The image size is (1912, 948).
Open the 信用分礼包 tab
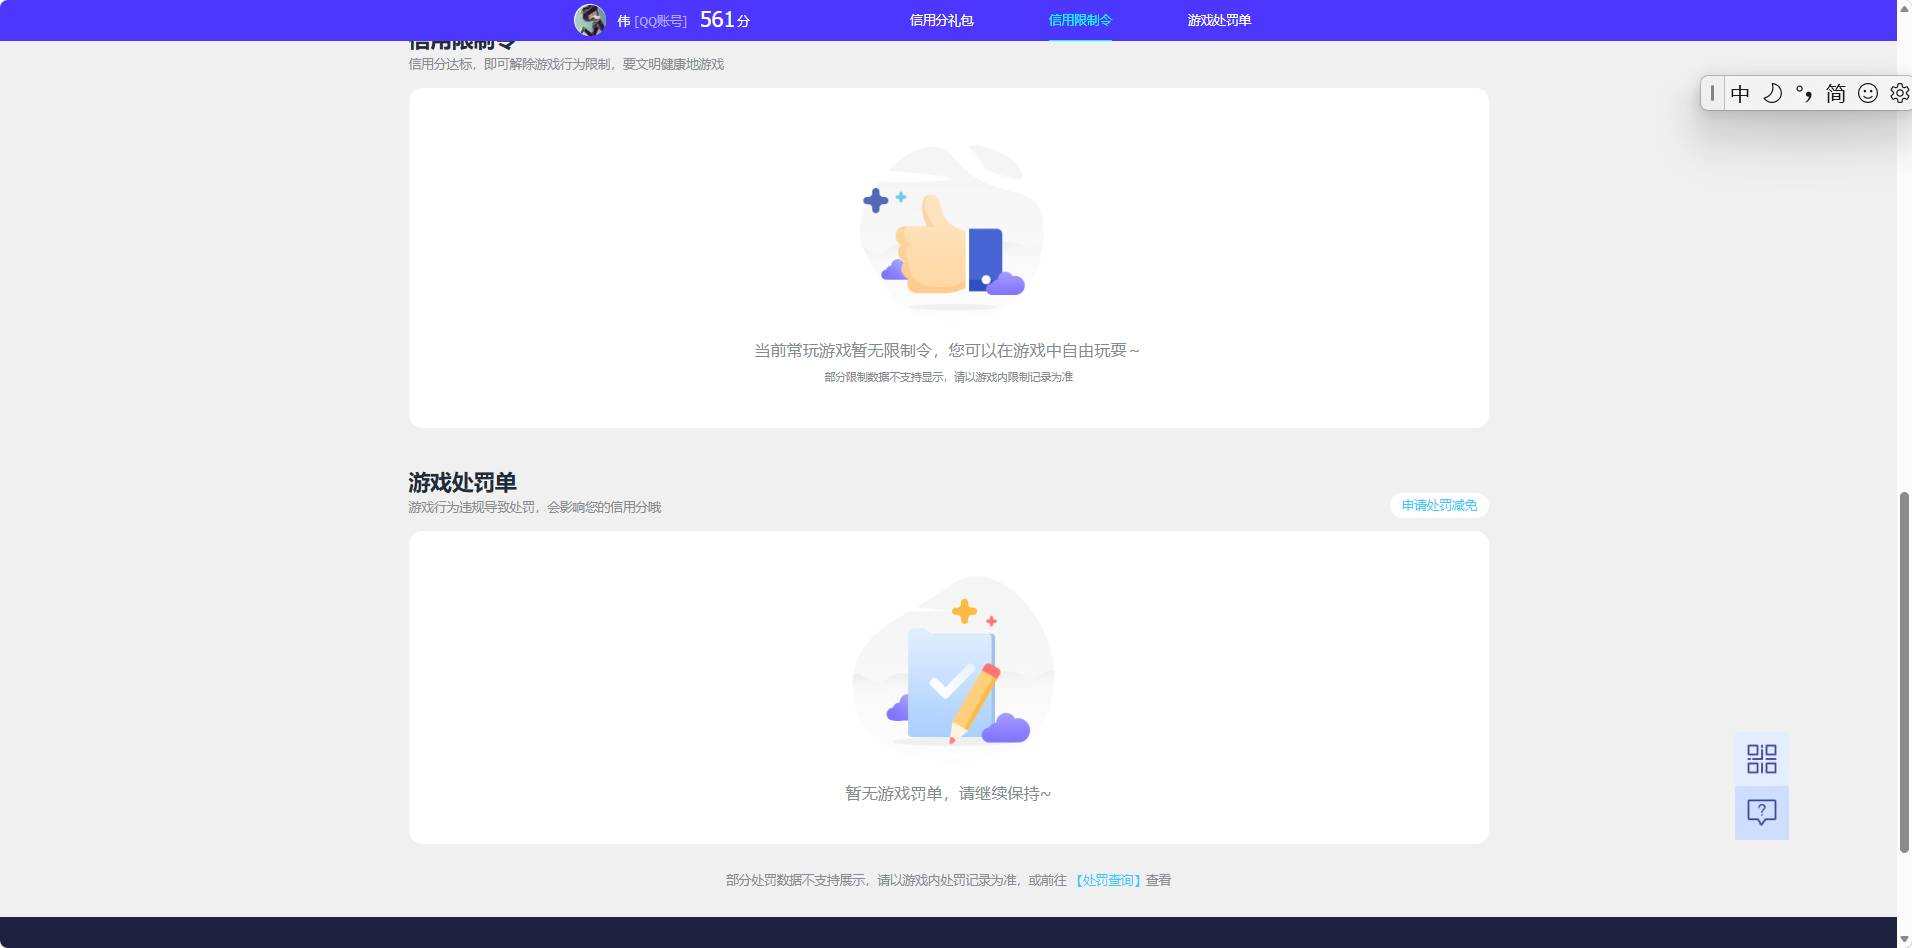[x=941, y=20]
